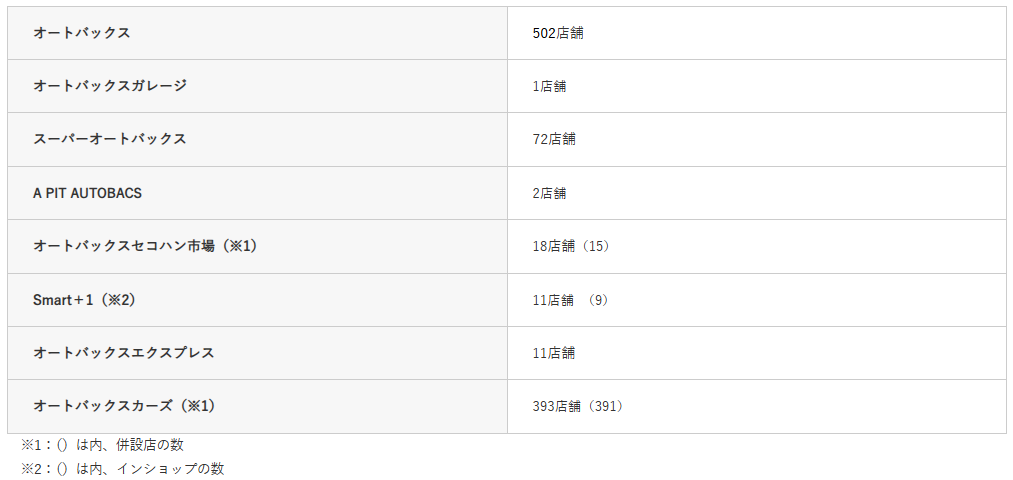
Task: Click 11店舗 in the オートバックスエクスプレス row
Action: pos(554,353)
